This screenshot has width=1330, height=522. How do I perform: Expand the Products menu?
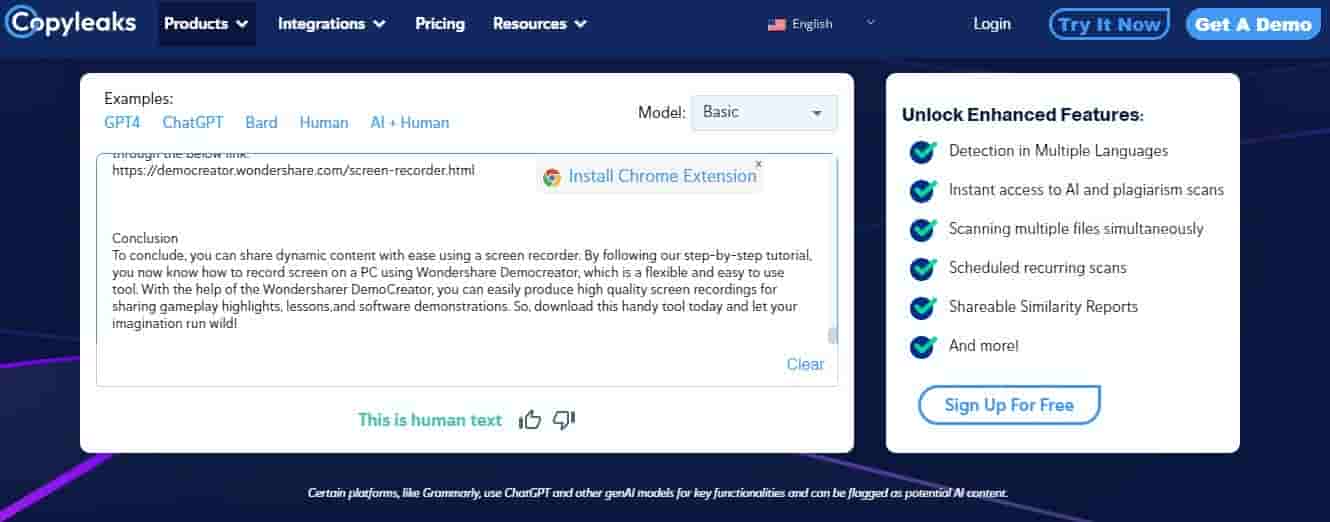tap(206, 24)
